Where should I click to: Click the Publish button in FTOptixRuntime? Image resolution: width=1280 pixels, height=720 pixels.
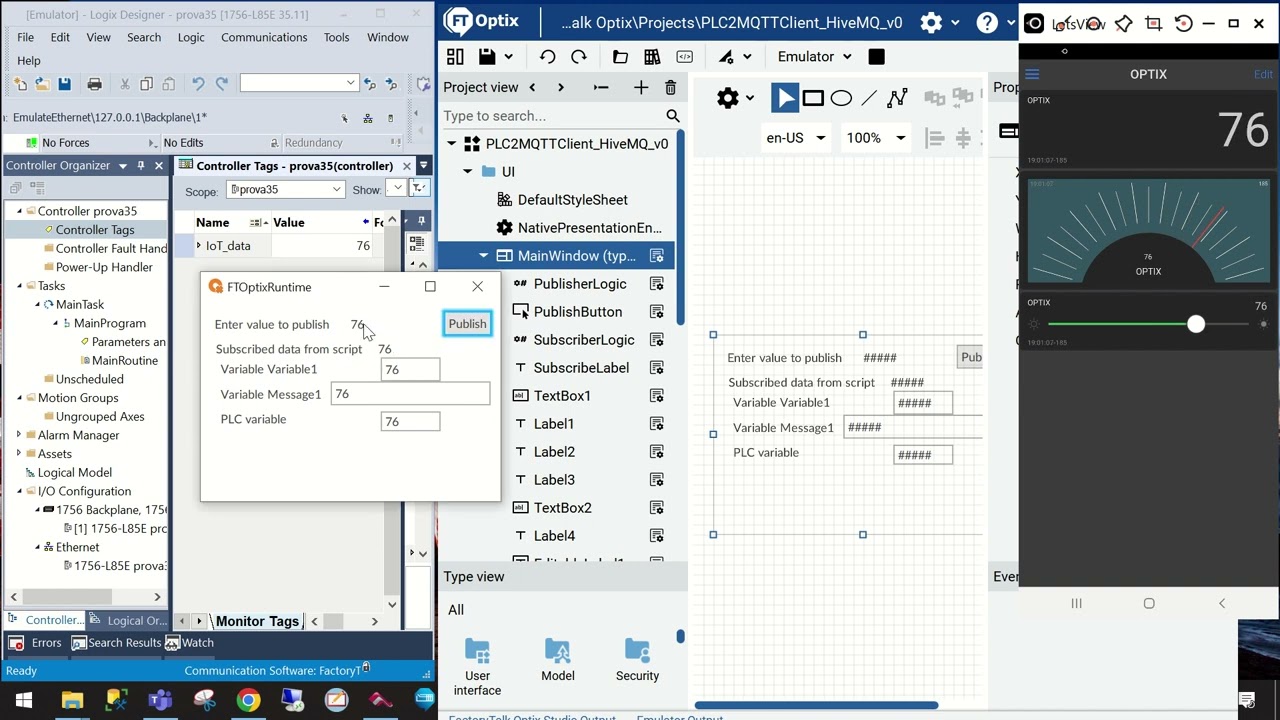[467, 324]
